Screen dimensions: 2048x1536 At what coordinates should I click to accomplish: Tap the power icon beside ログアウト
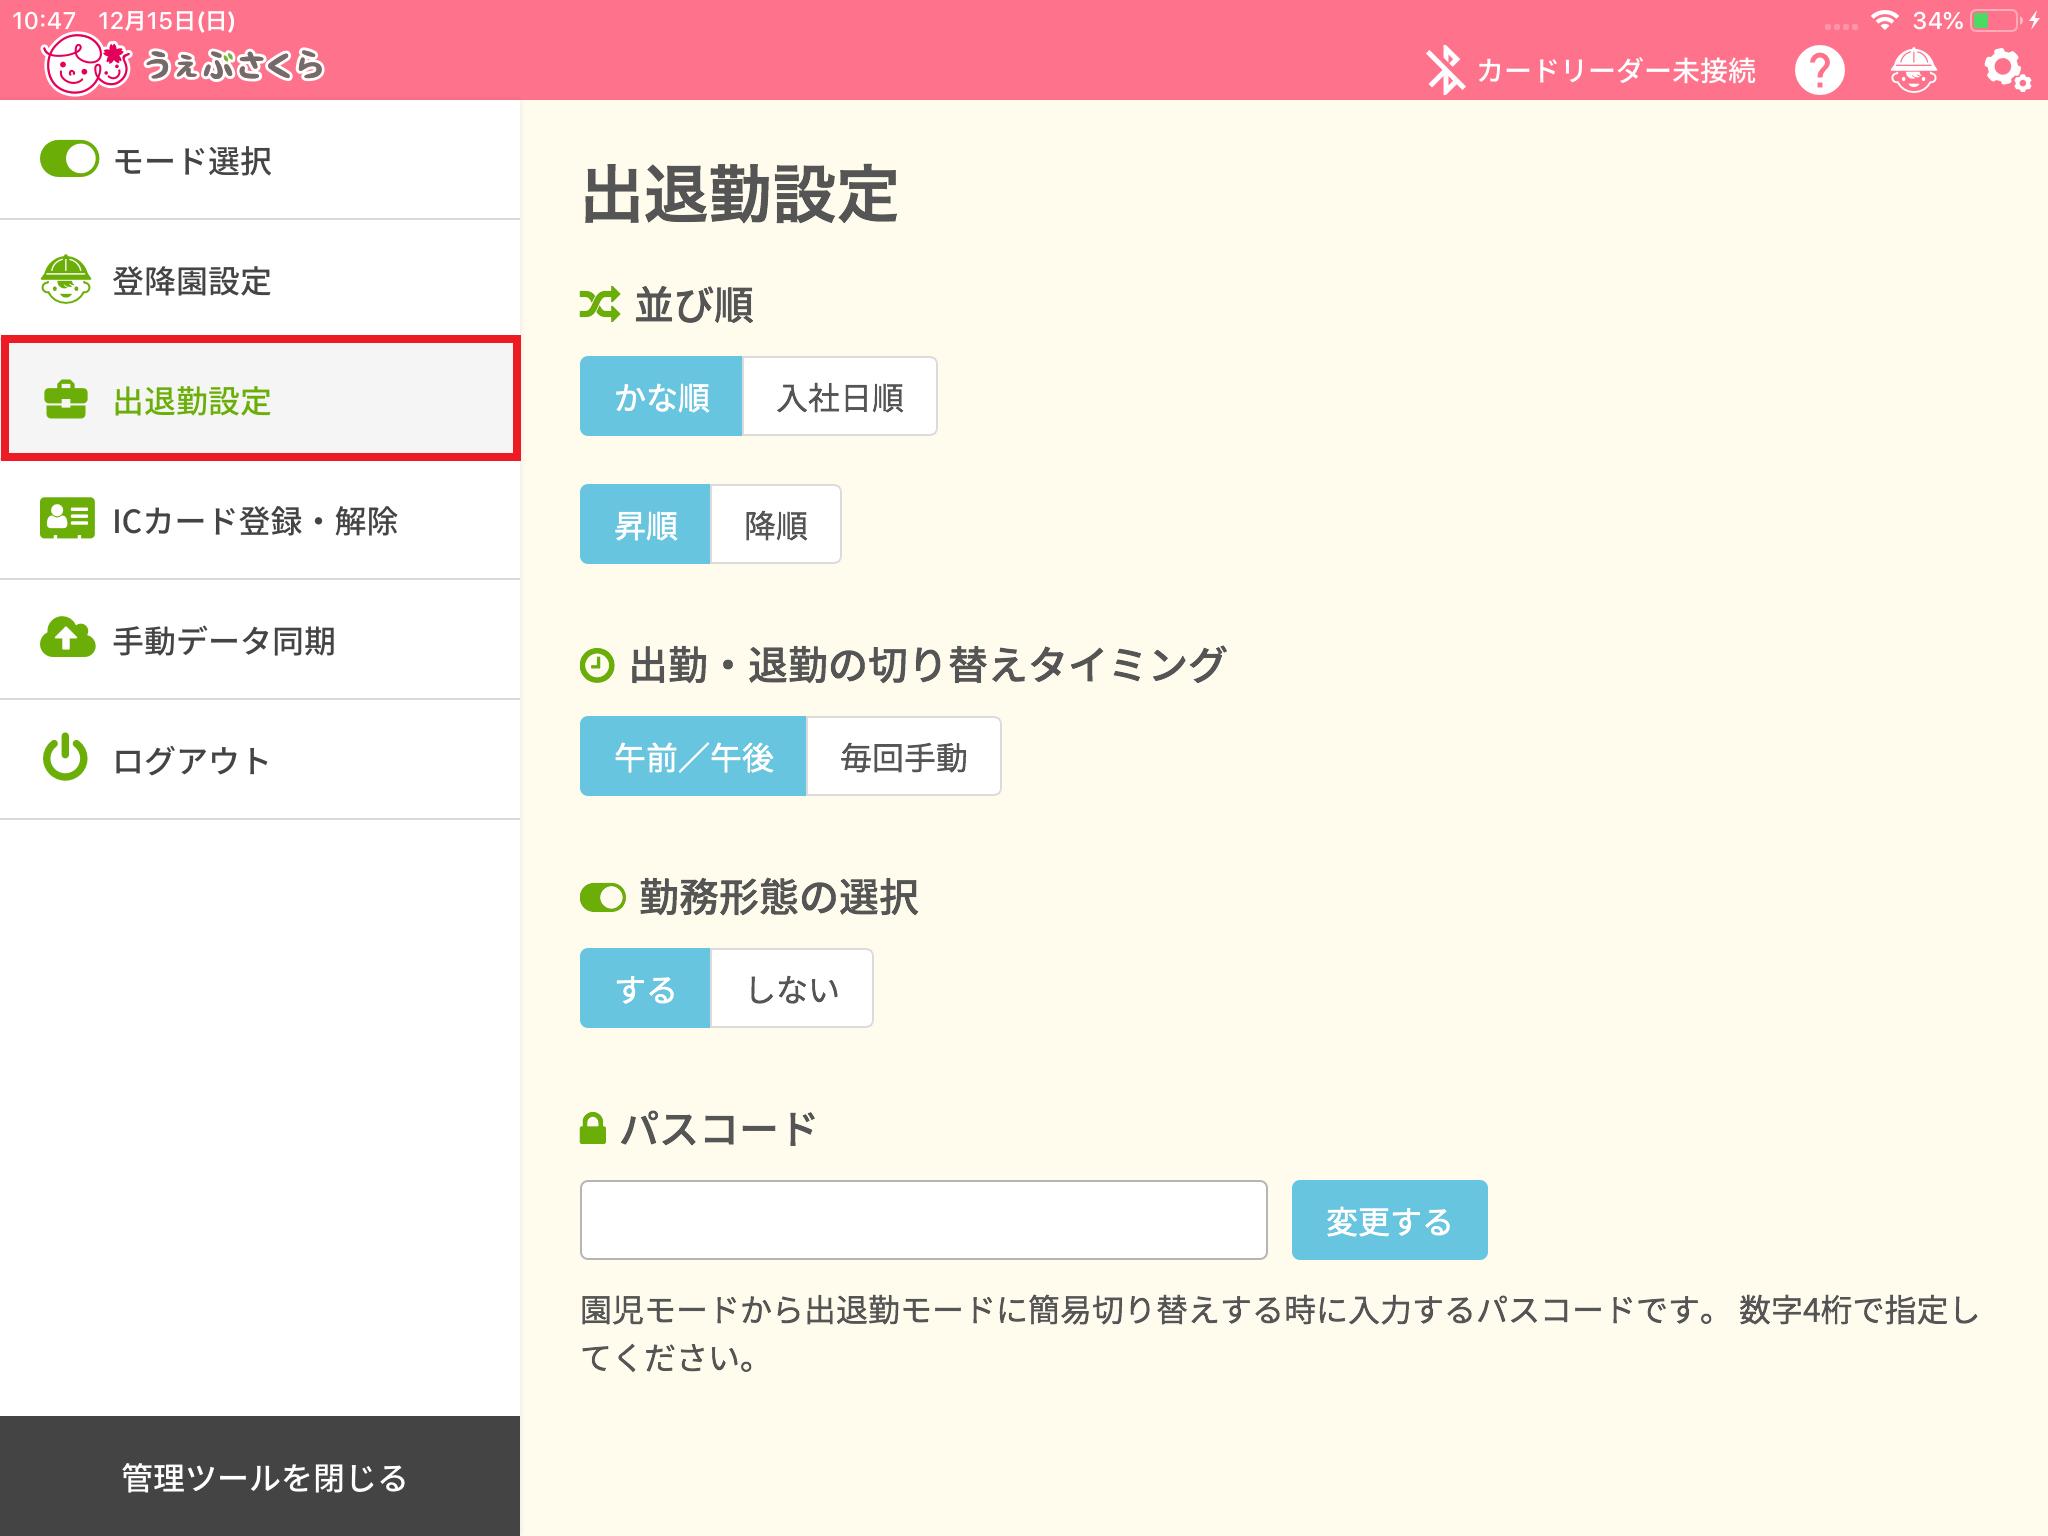tap(65, 757)
